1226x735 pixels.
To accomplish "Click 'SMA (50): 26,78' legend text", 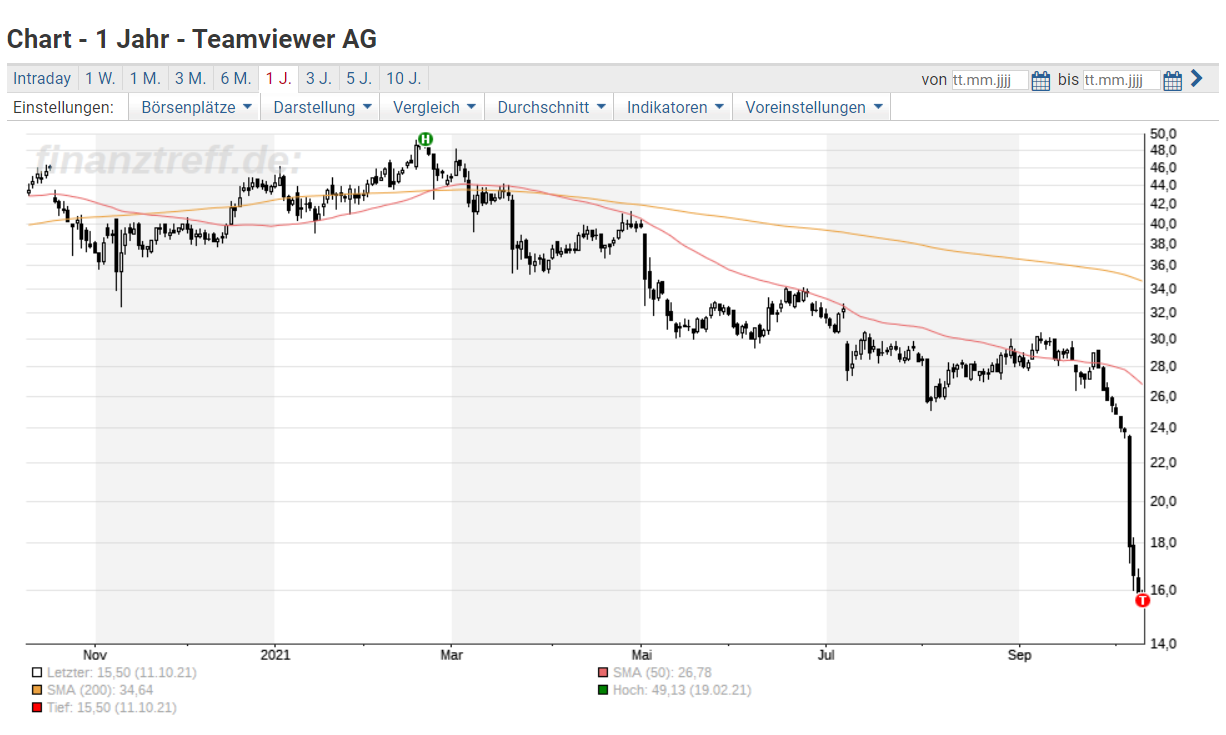I will click(662, 673).
